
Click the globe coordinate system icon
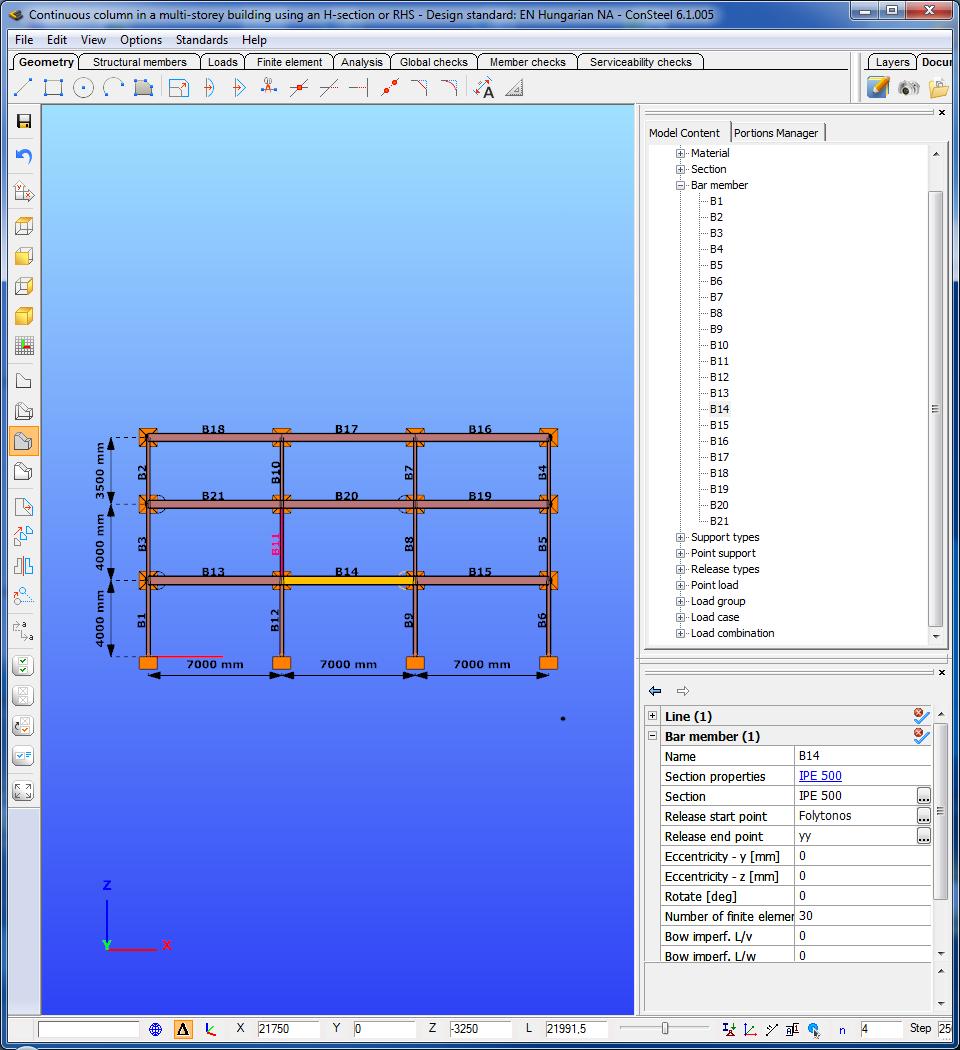[x=155, y=1029]
